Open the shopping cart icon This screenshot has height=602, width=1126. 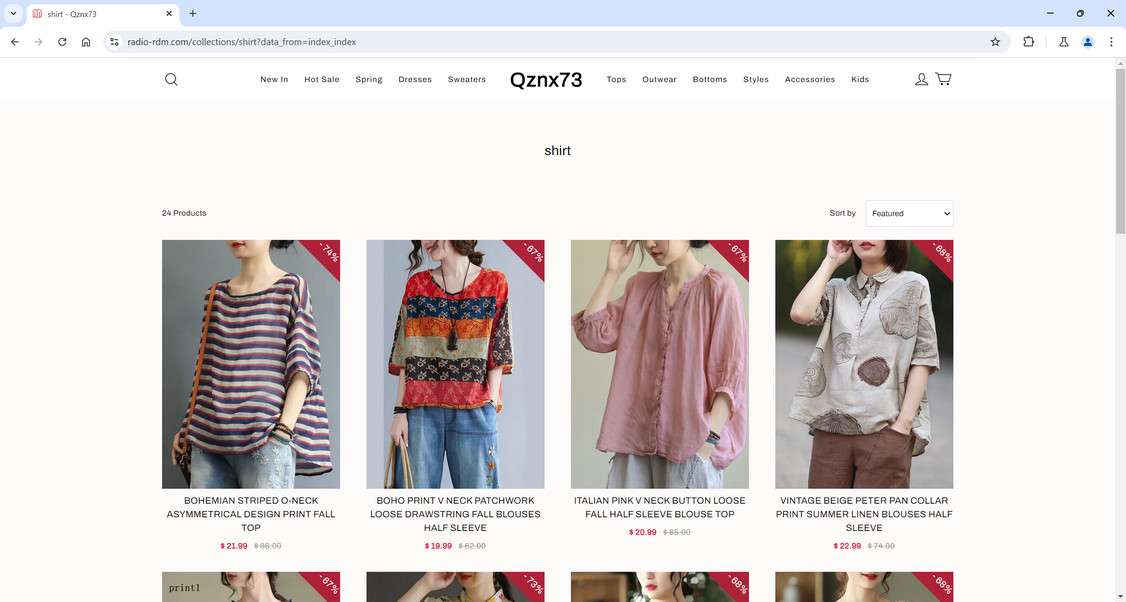944,79
